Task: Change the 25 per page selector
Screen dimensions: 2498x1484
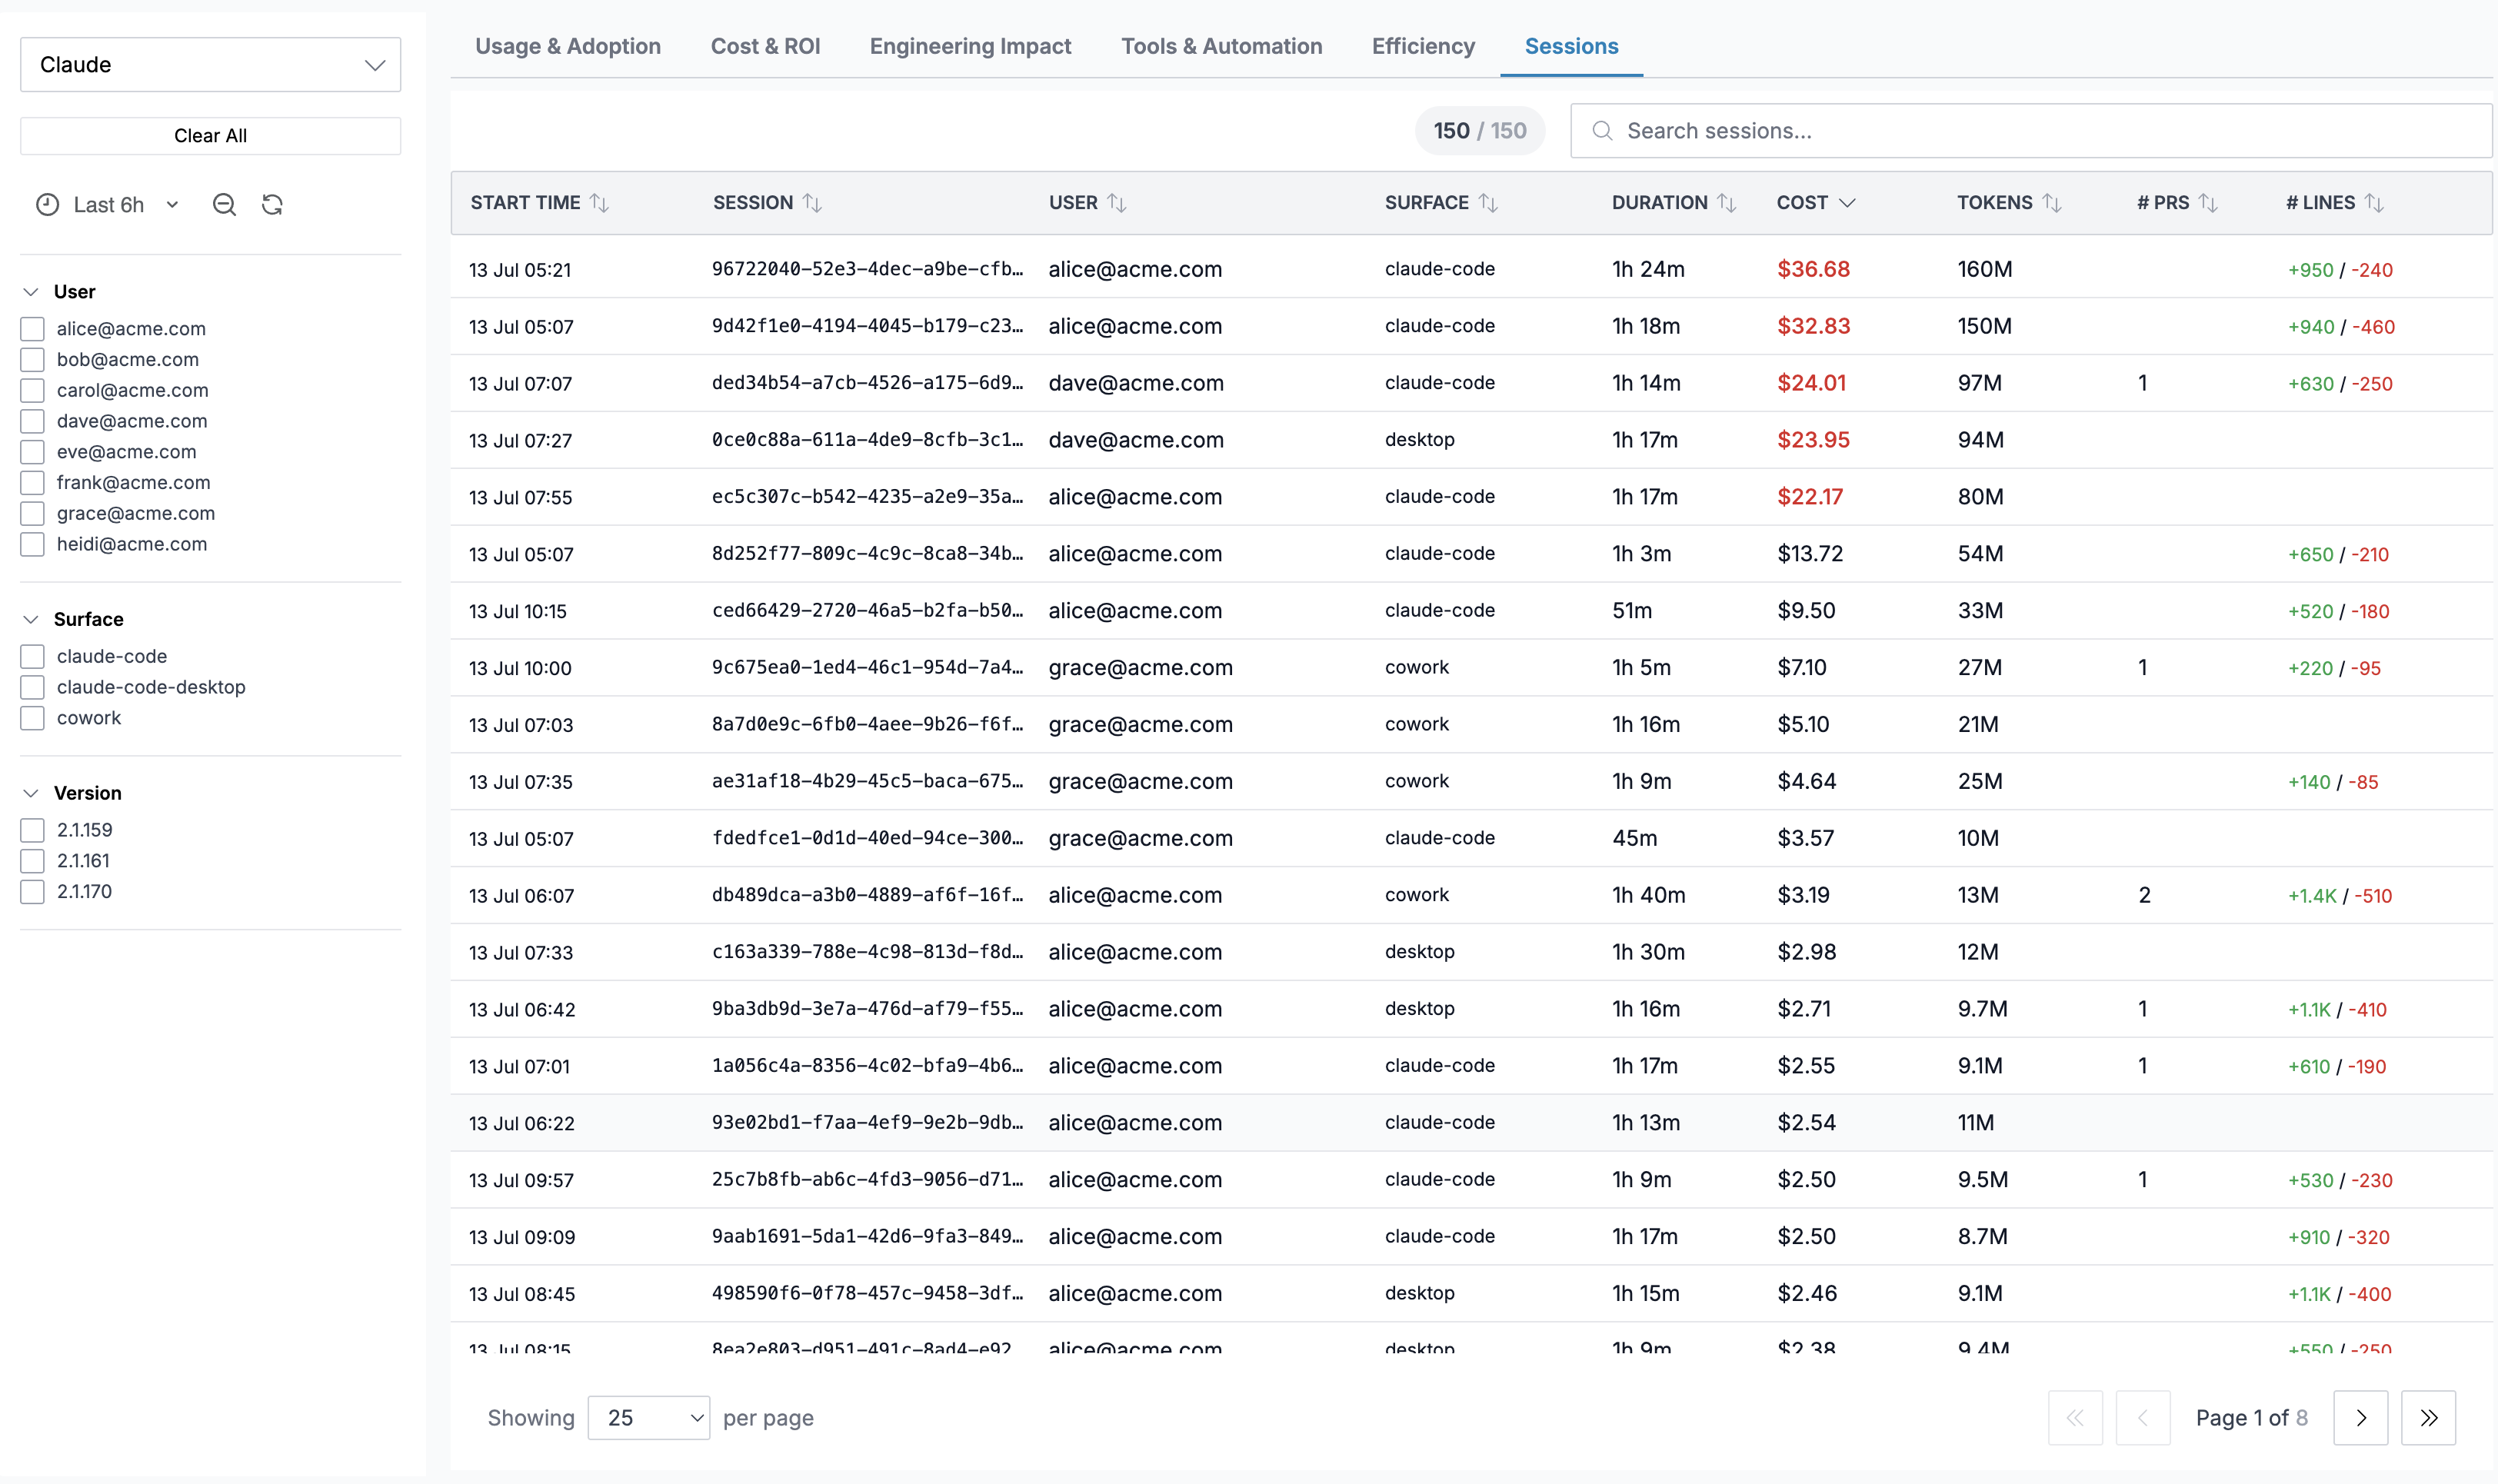Action: pos(649,1417)
